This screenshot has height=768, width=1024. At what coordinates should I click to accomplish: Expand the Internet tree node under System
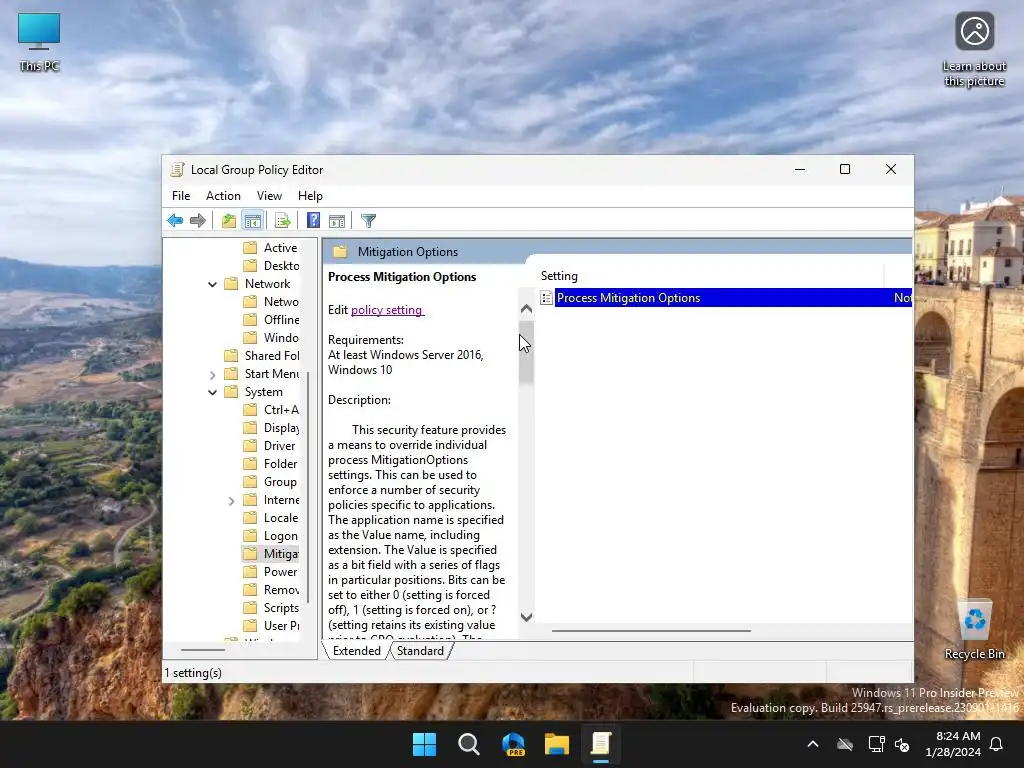231,501
